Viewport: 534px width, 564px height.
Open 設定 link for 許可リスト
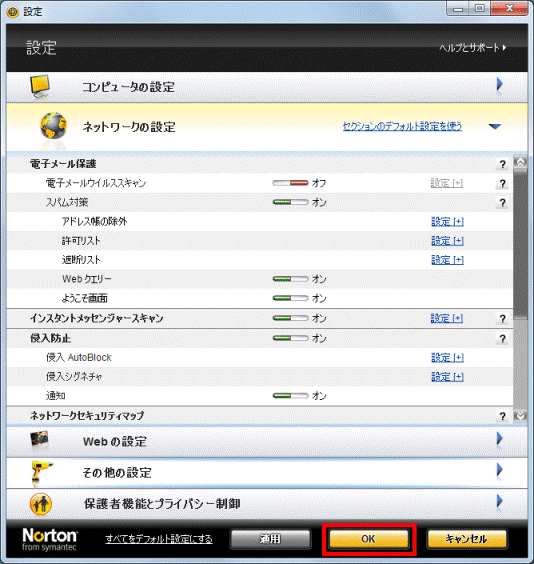pyautogui.click(x=447, y=241)
